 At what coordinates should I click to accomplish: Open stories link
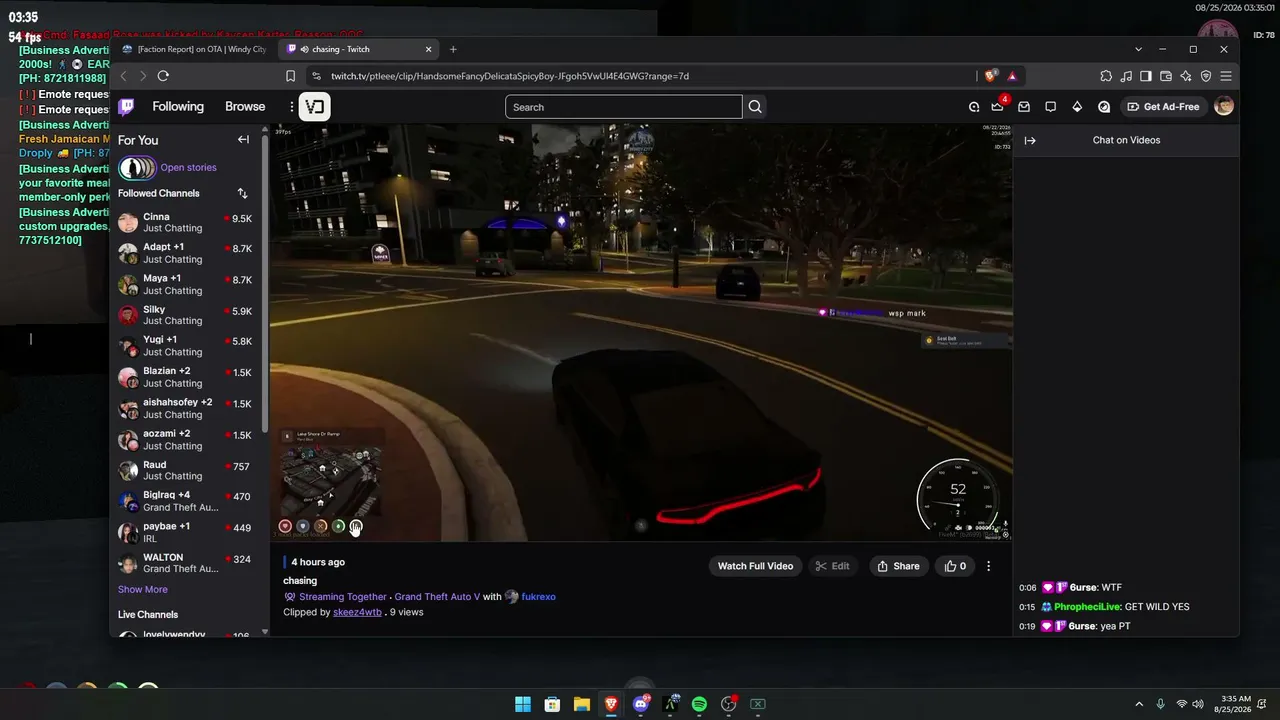[188, 168]
